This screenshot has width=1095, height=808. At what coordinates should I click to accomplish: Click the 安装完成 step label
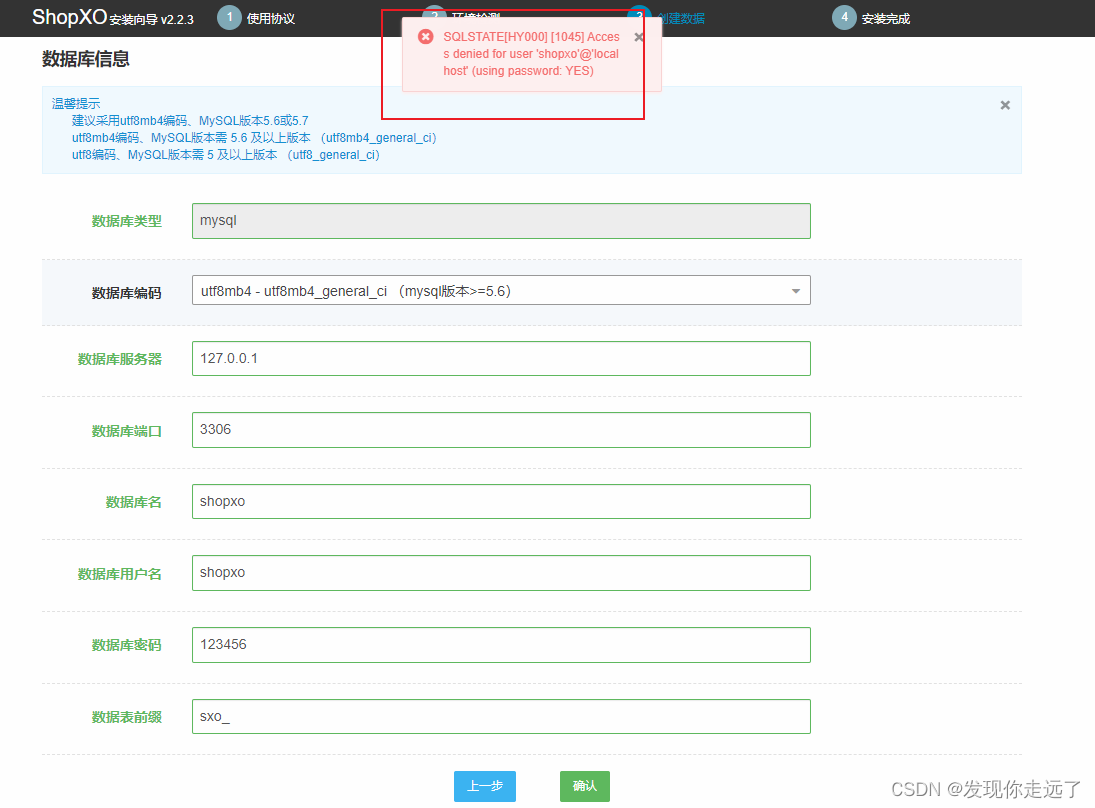885,19
